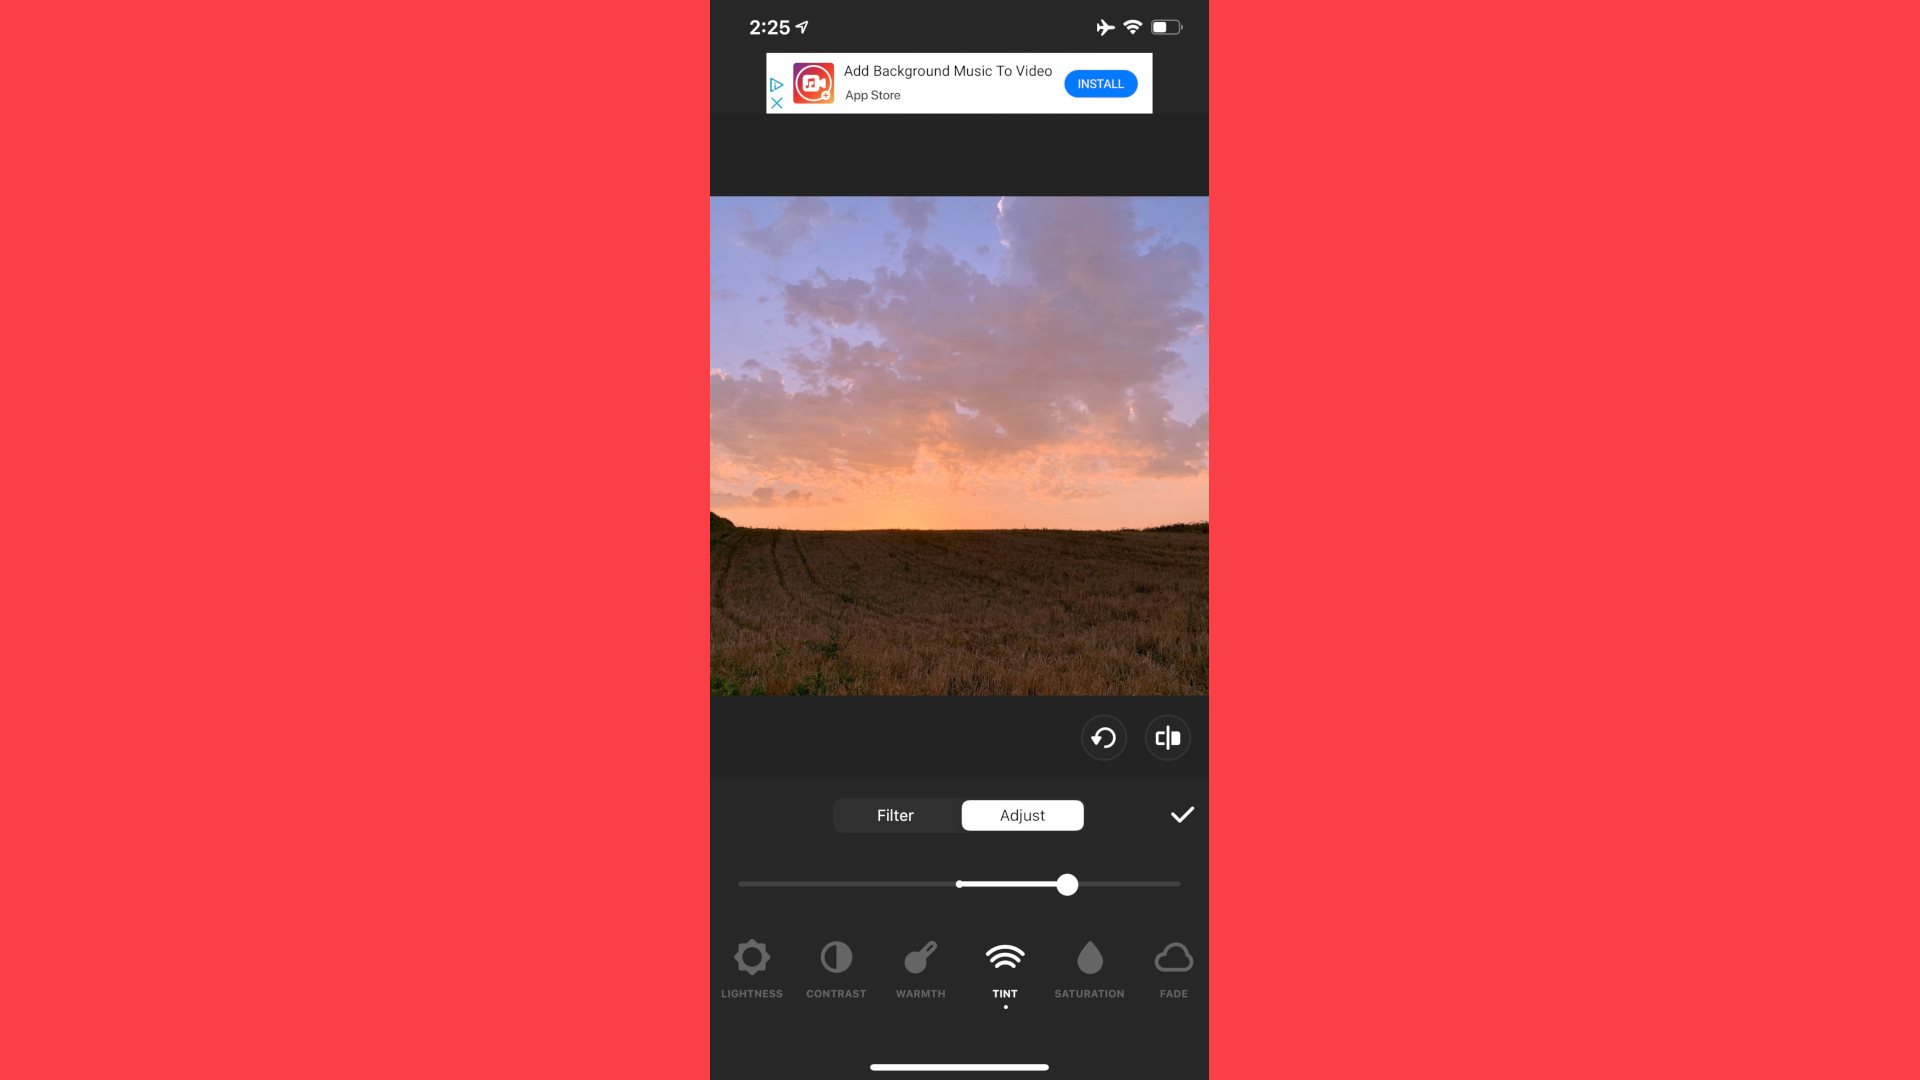Expand the Filter options panel
Viewport: 1920px width, 1080px height.
point(895,815)
